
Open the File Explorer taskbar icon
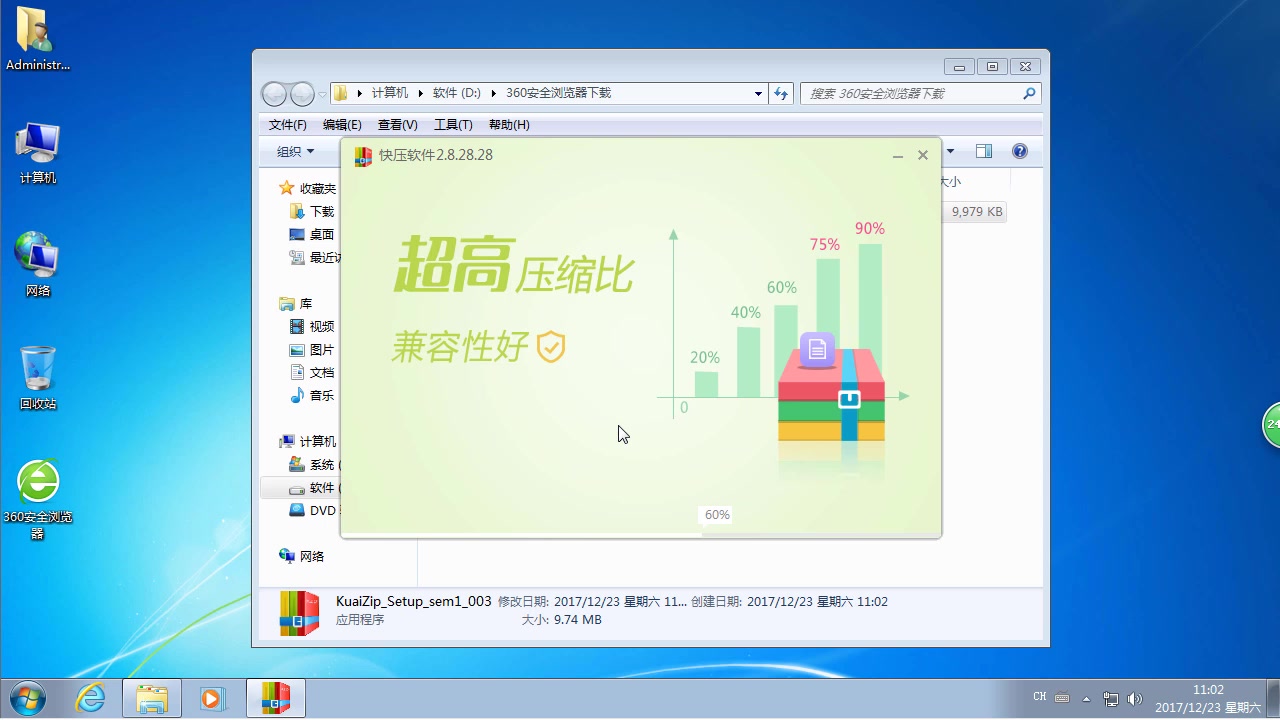(152, 698)
